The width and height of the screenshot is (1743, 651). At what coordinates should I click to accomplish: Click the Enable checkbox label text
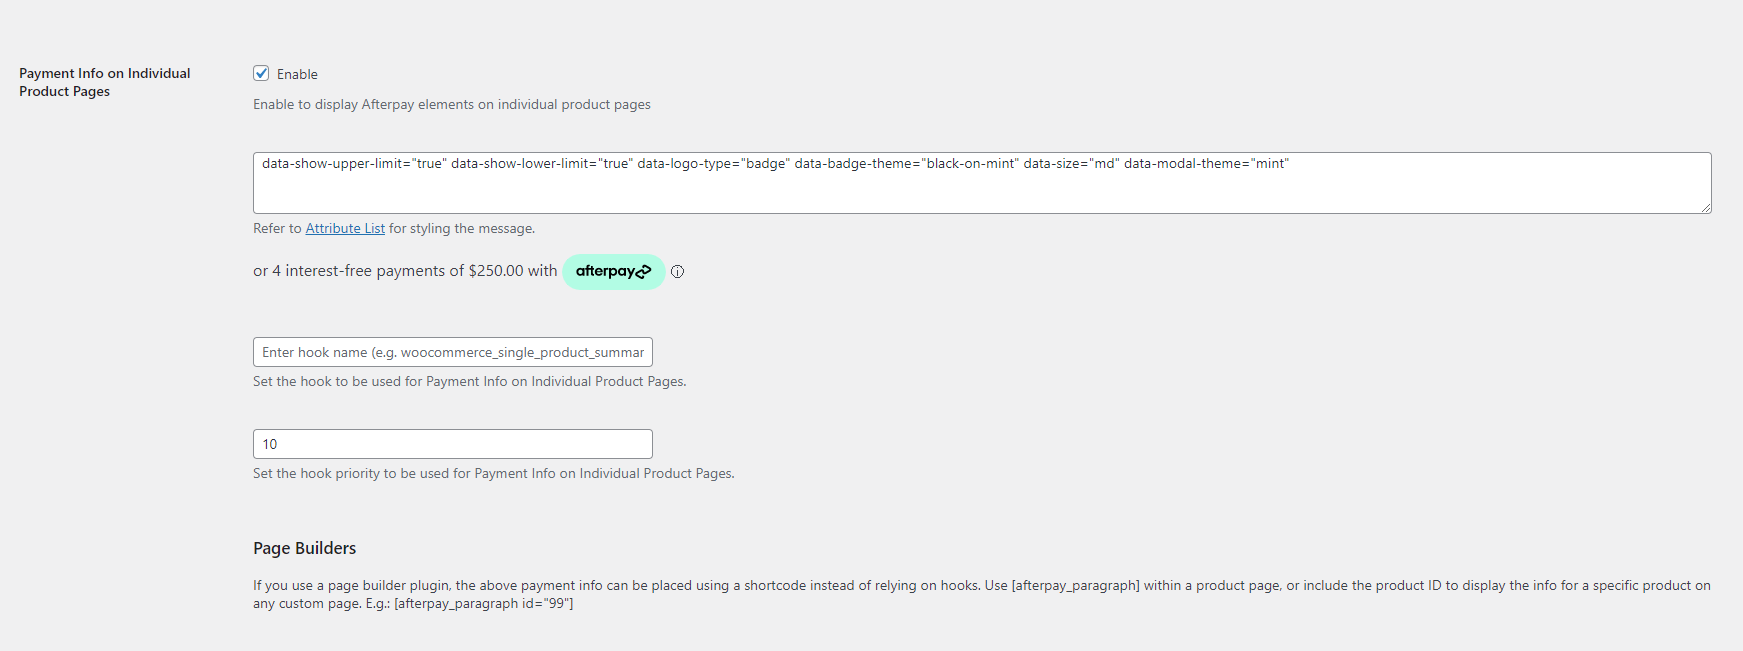point(297,74)
